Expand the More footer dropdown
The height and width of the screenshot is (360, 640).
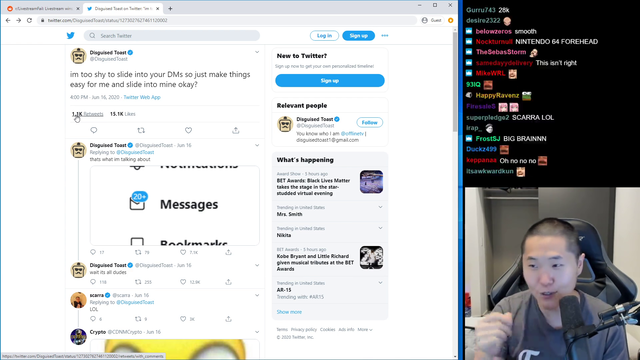click(365, 329)
